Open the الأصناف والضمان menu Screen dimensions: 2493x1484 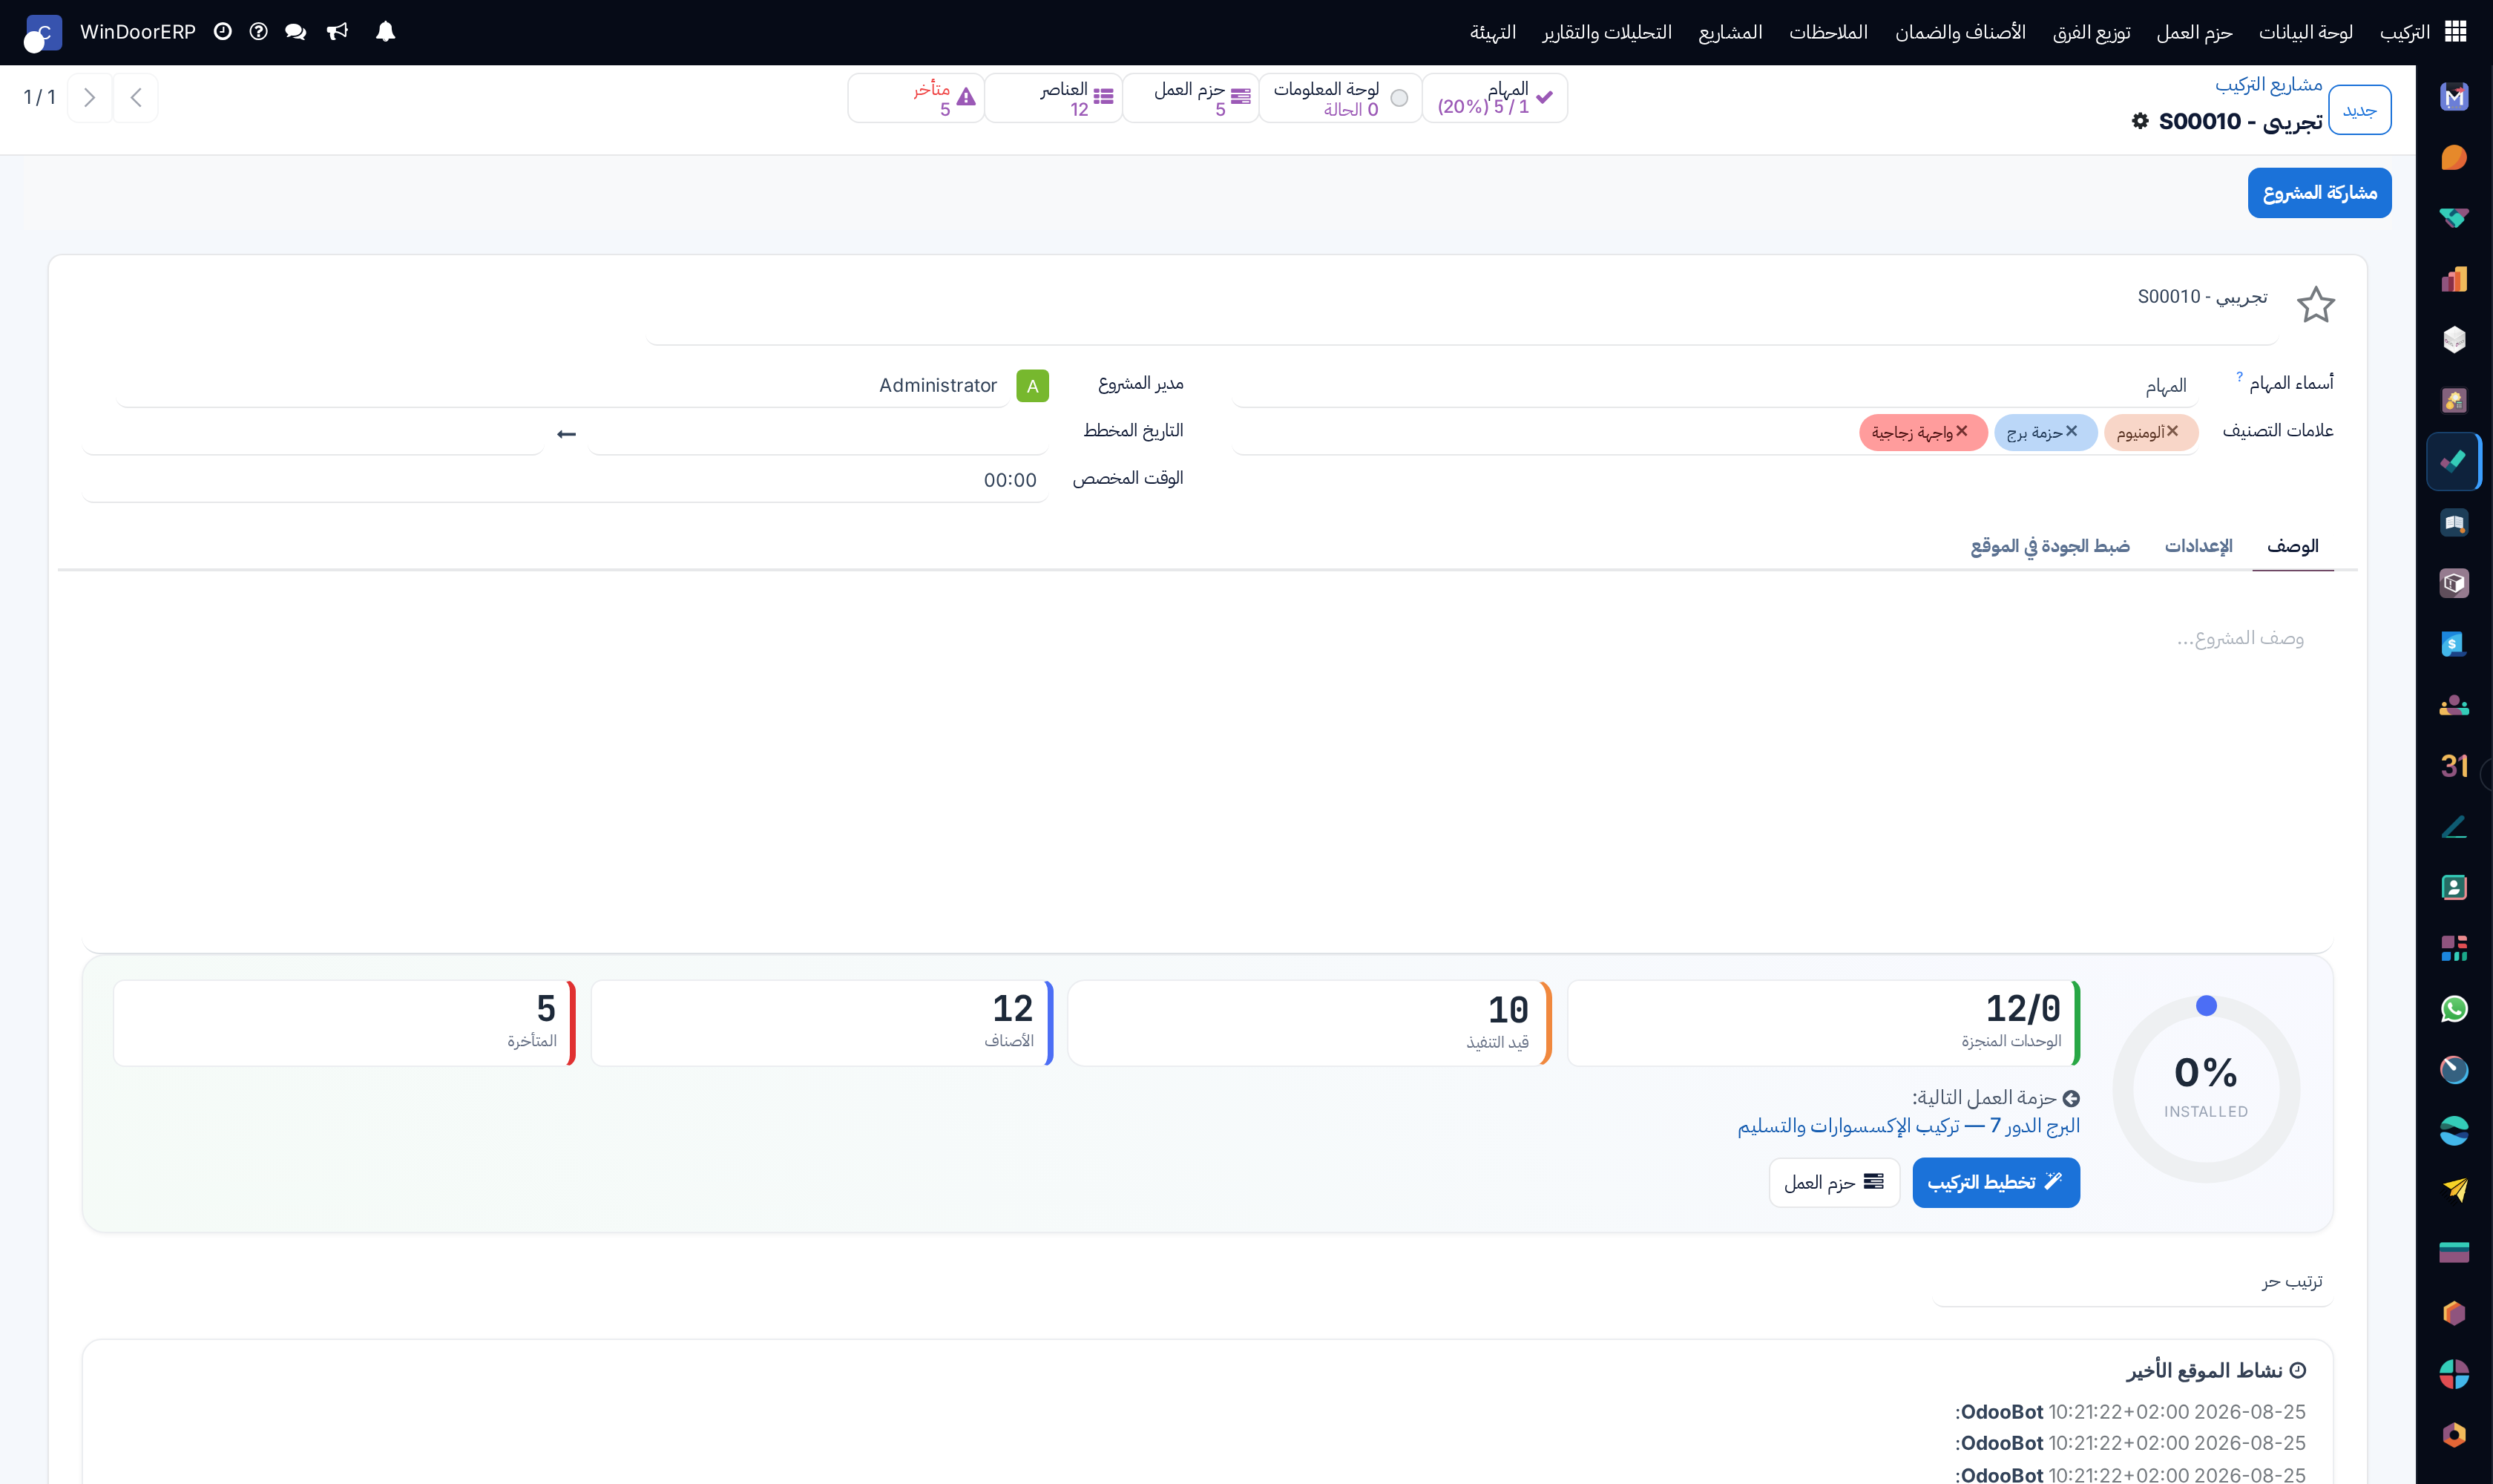(1960, 32)
